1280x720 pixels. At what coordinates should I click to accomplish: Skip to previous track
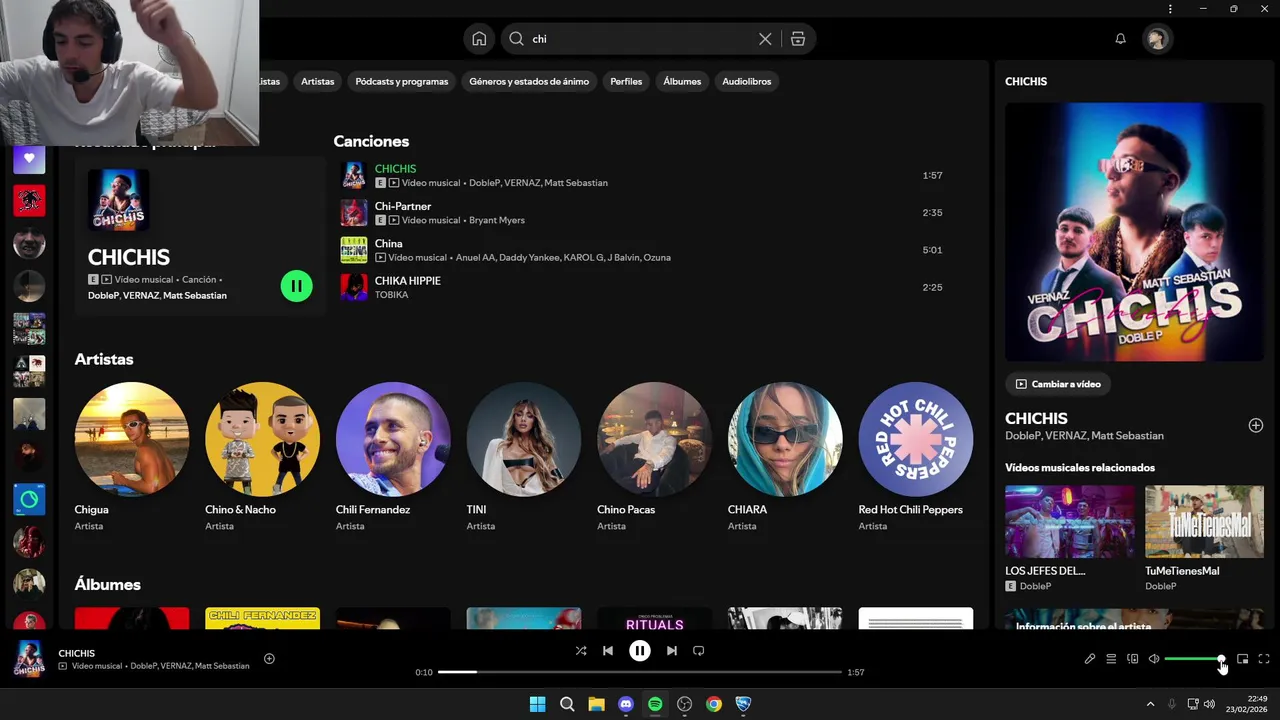click(608, 651)
